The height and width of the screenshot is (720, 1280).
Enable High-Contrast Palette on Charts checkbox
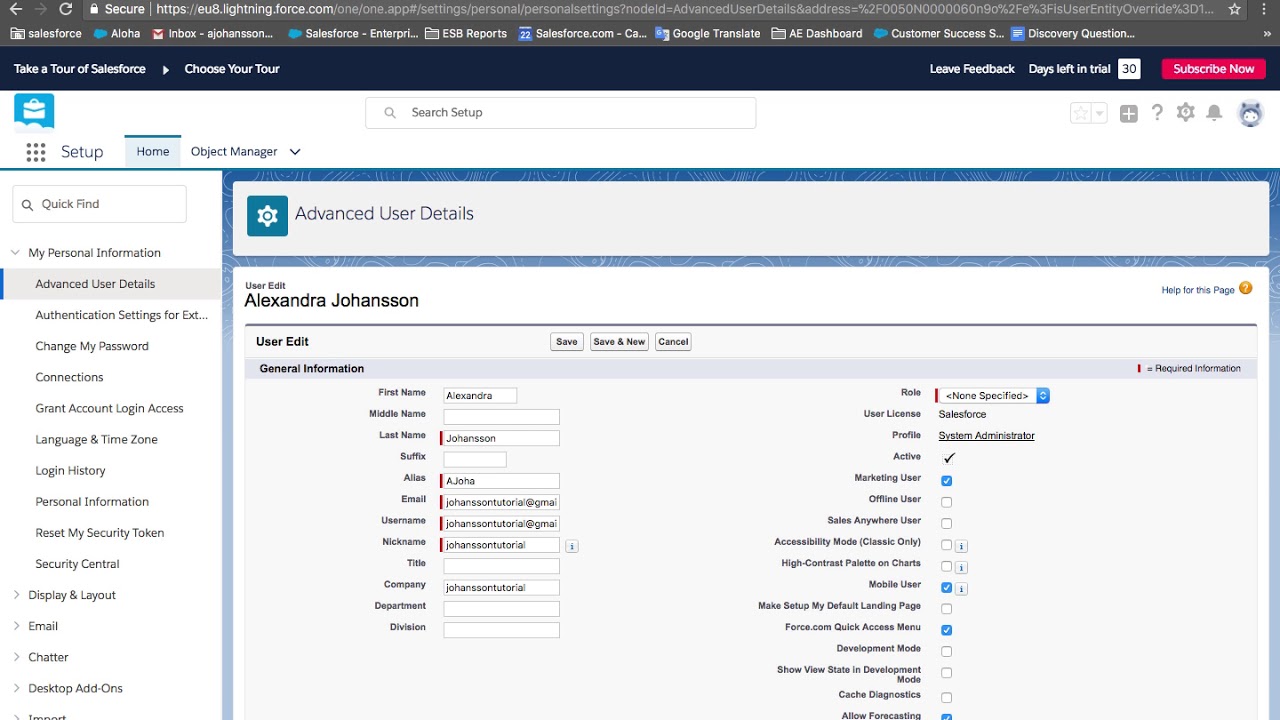pos(946,566)
